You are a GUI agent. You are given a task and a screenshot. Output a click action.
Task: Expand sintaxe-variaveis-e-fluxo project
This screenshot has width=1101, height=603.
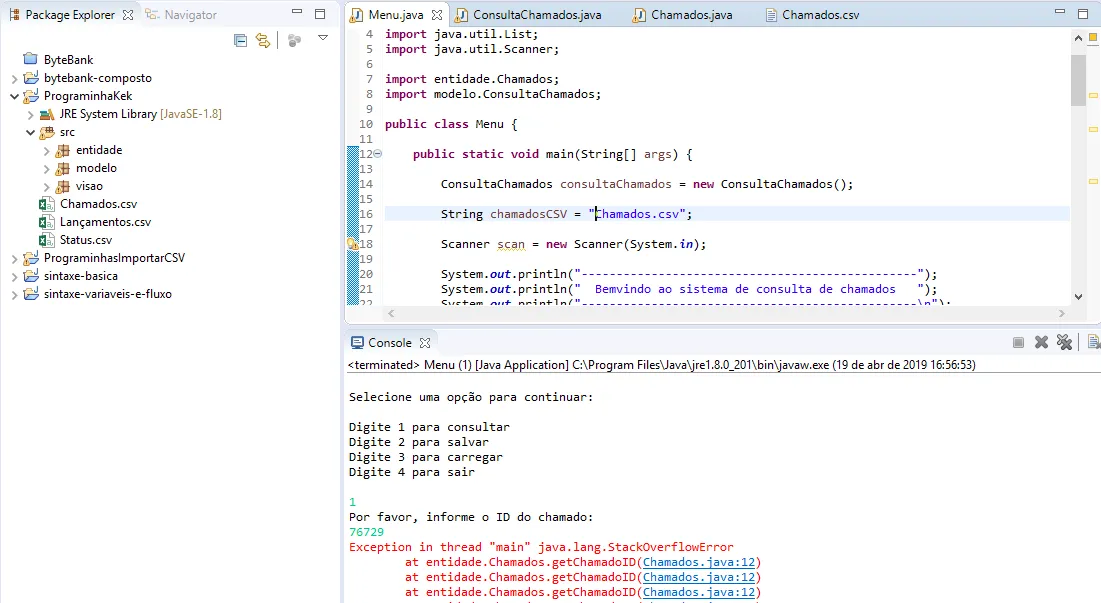15,295
